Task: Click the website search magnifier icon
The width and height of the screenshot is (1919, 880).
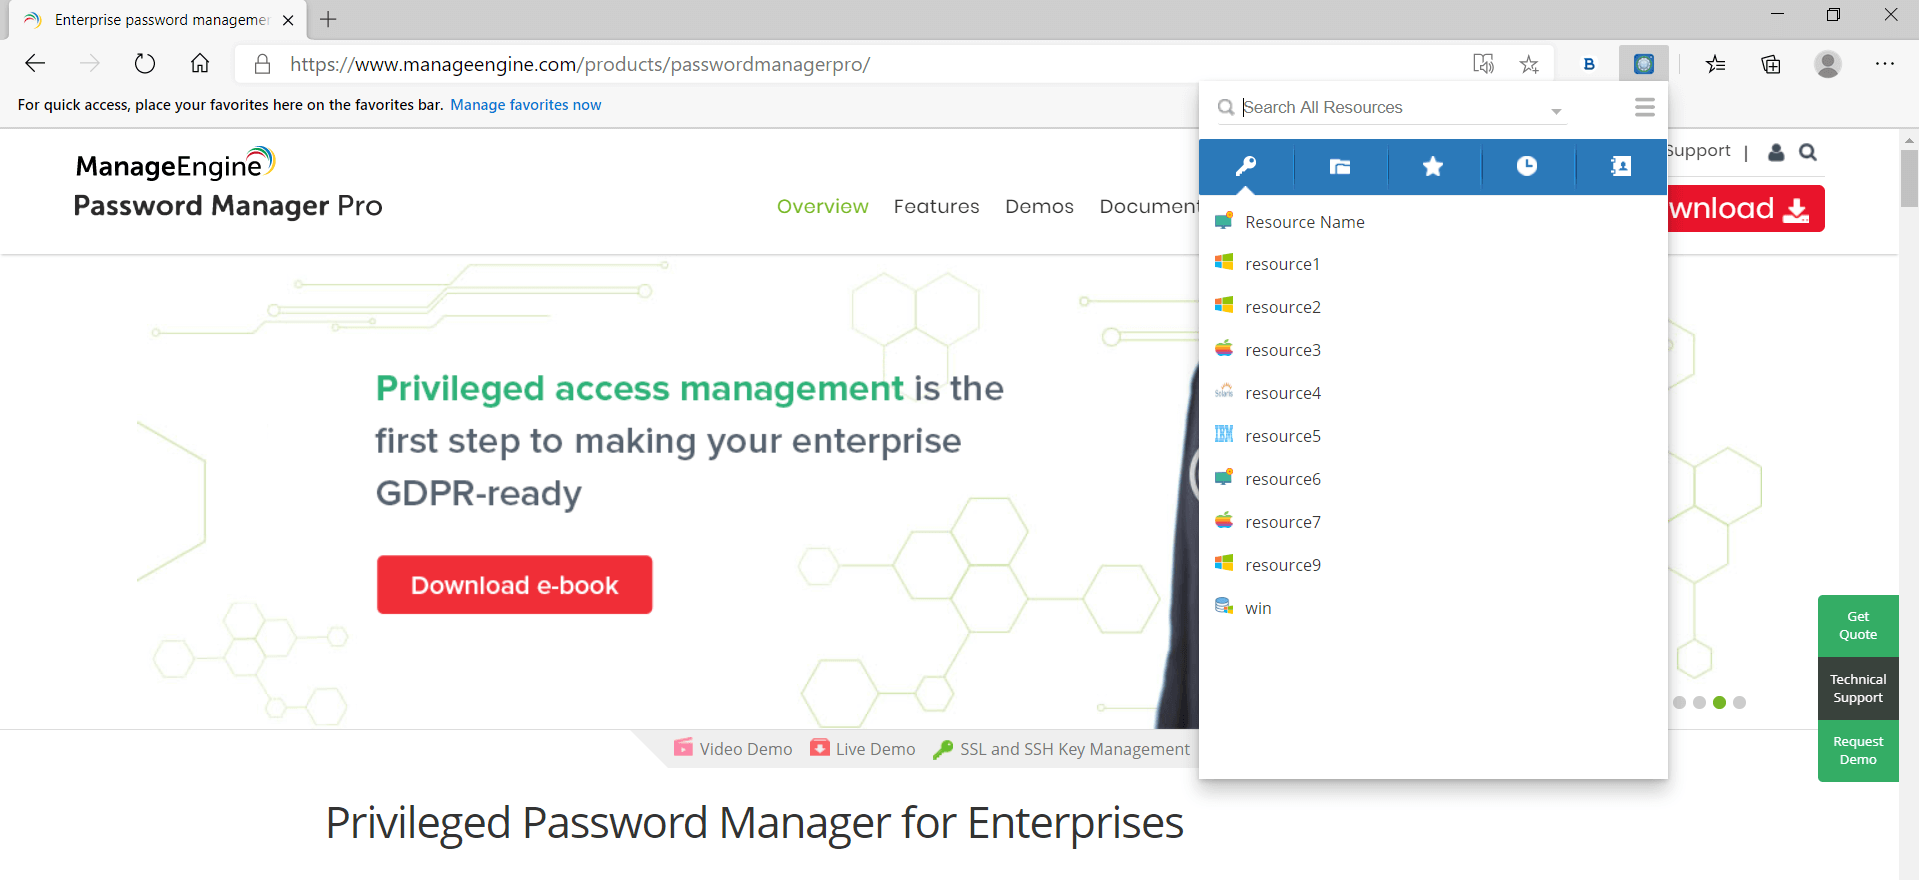Action: [1808, 152]
